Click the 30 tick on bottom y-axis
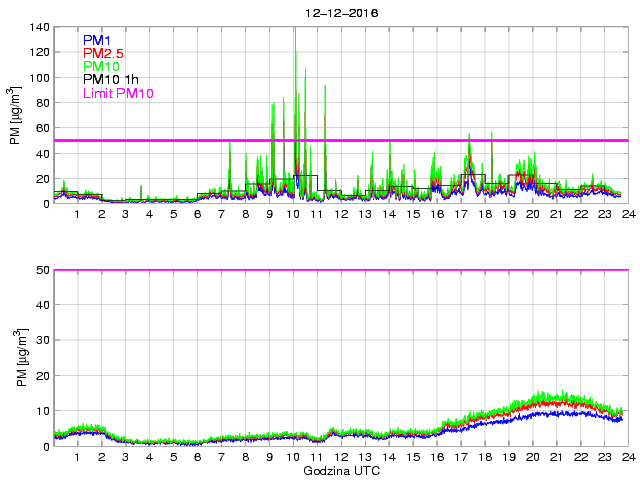 coord(41,340)
